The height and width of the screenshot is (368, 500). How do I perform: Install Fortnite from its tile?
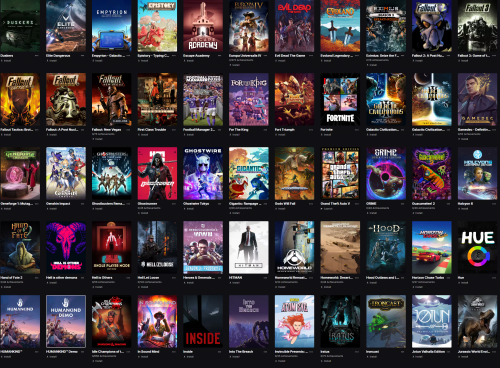tap(327, 135)
